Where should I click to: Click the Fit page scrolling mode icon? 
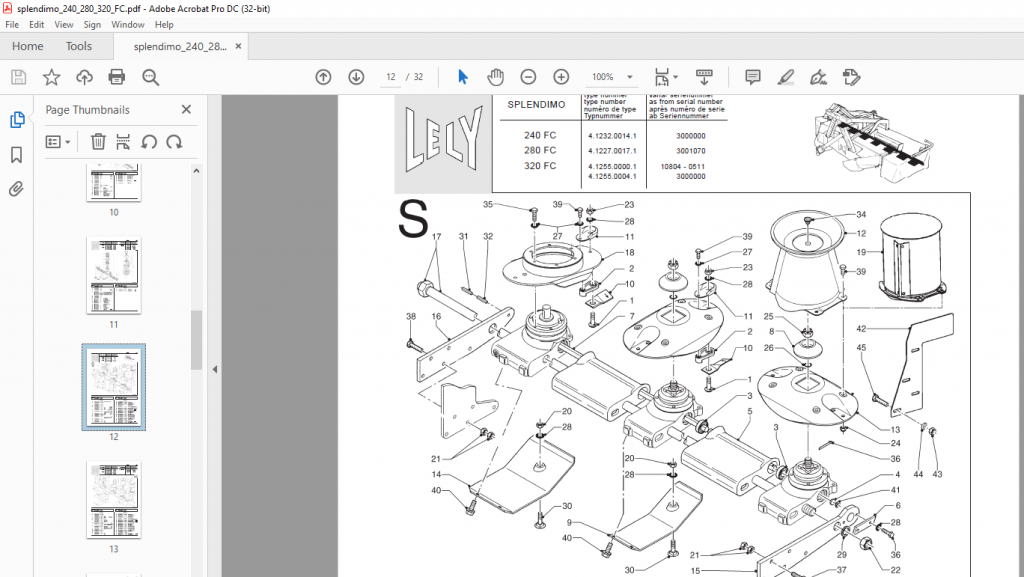662,78
